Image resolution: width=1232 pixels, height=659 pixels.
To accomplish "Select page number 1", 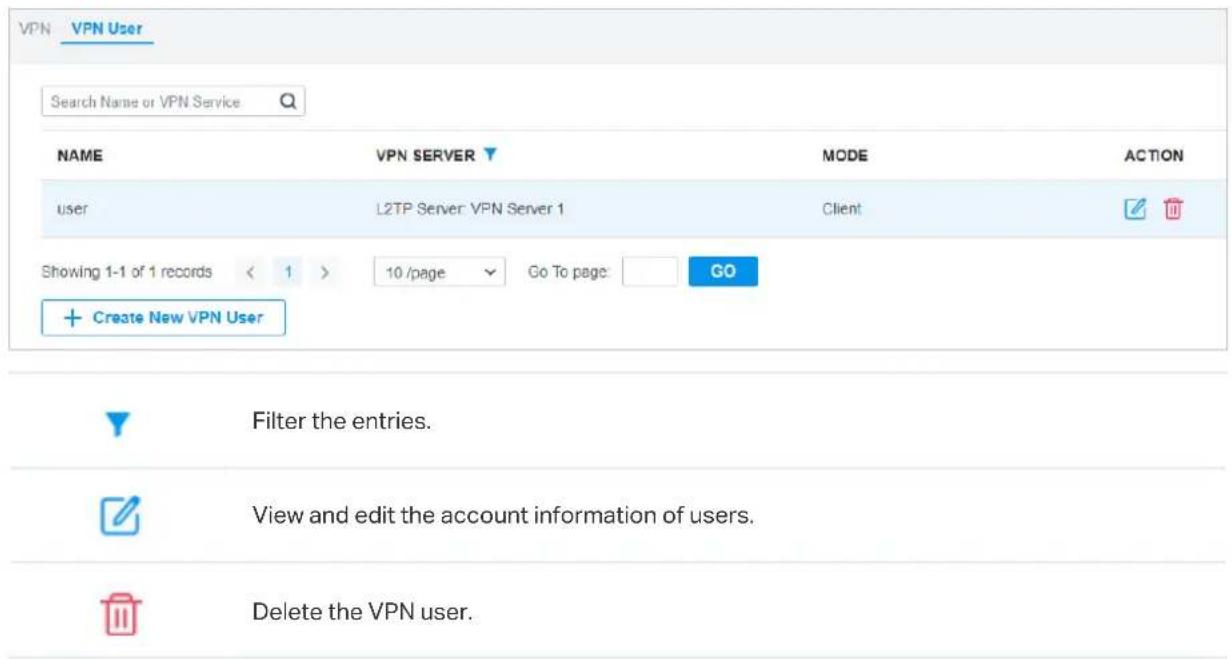I will [288, 271].
